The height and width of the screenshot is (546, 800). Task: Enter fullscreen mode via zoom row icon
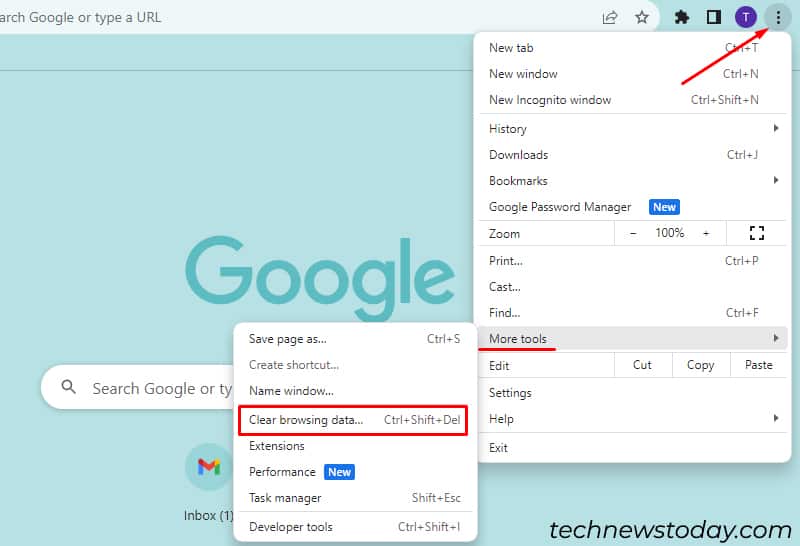point(757,233)
